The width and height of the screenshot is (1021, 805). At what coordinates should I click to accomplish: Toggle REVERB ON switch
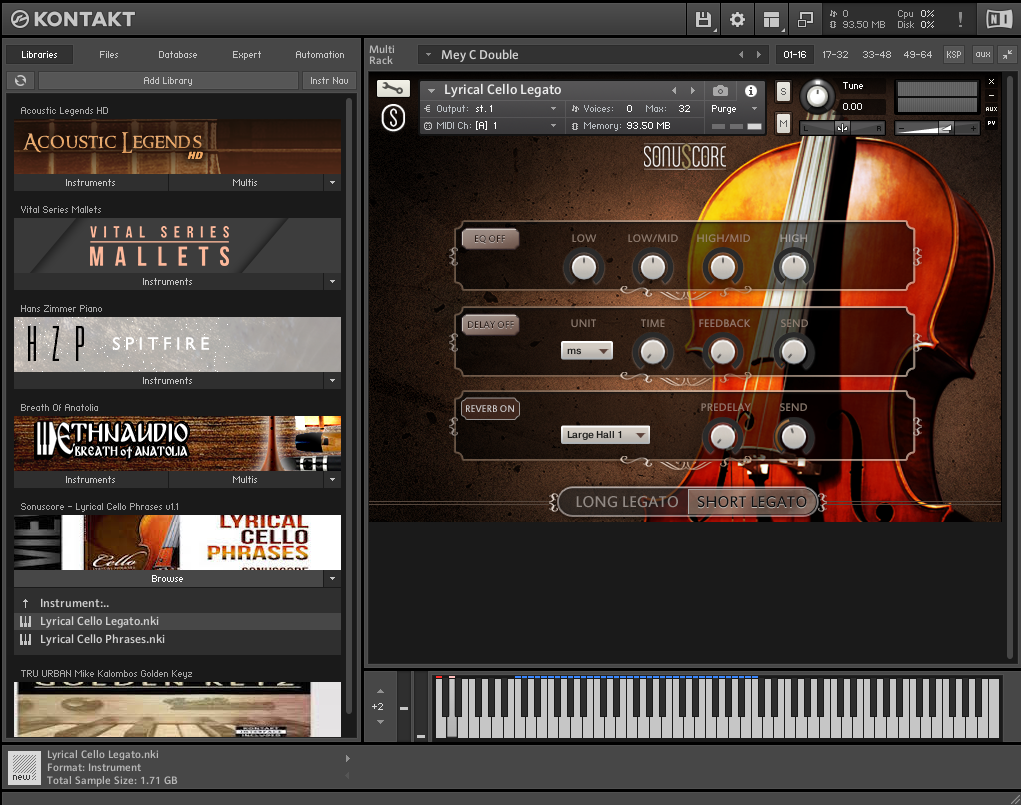pyautogui.click(x=490, y=408)
